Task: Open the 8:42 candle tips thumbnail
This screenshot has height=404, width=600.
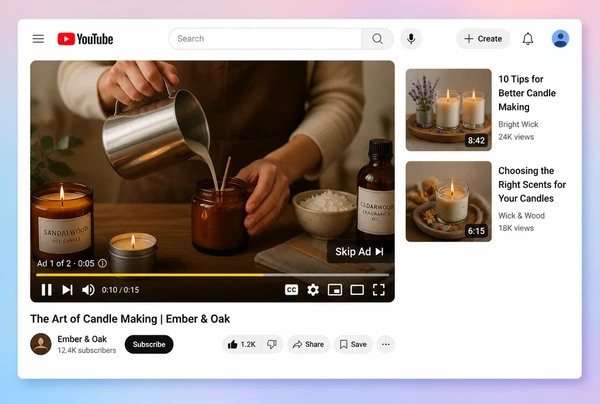Action: (448, 110)
